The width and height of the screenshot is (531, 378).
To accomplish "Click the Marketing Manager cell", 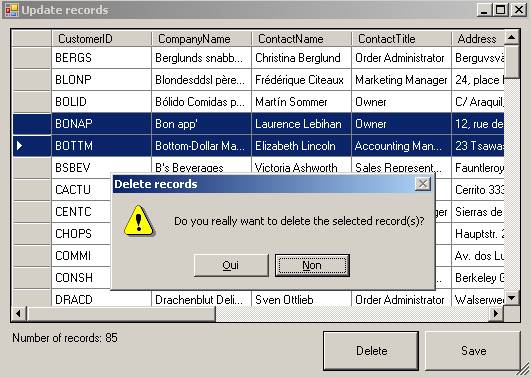I will click(x=401, y=80).
